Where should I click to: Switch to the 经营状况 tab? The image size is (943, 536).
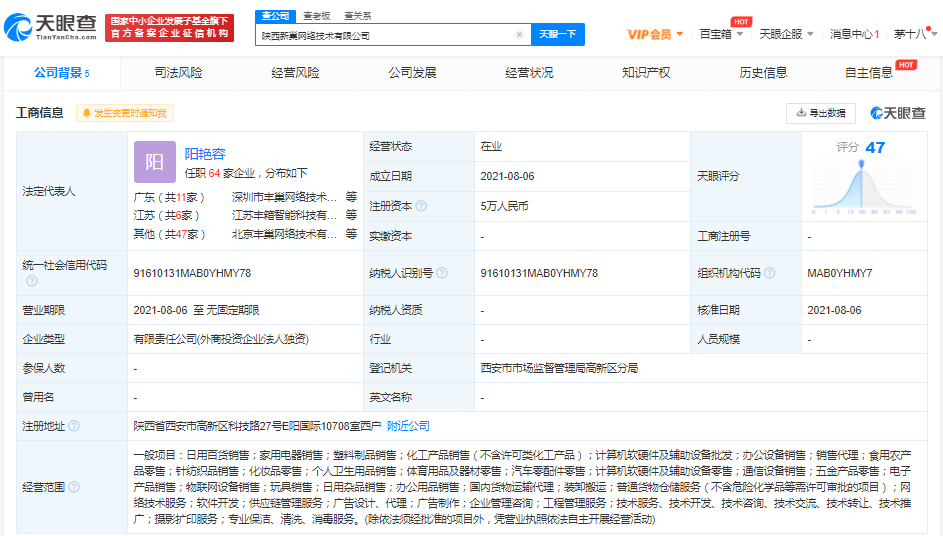pyautogui.click(x=529, y=73)
